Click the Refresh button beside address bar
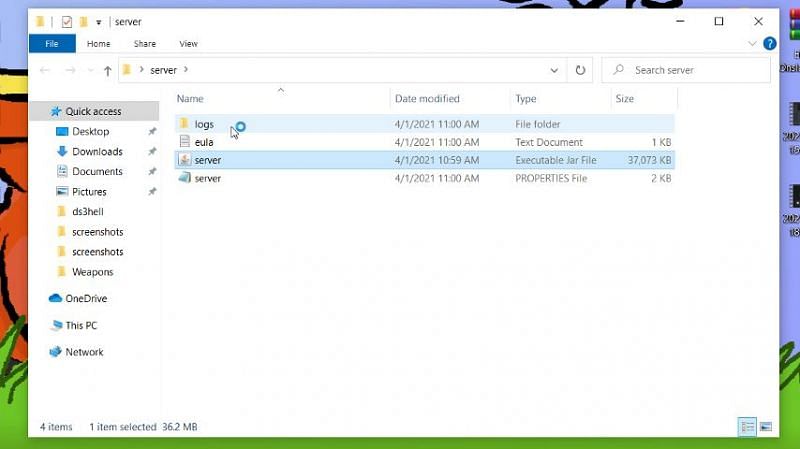Screen dimensions: 800x449 coord(580,70)
